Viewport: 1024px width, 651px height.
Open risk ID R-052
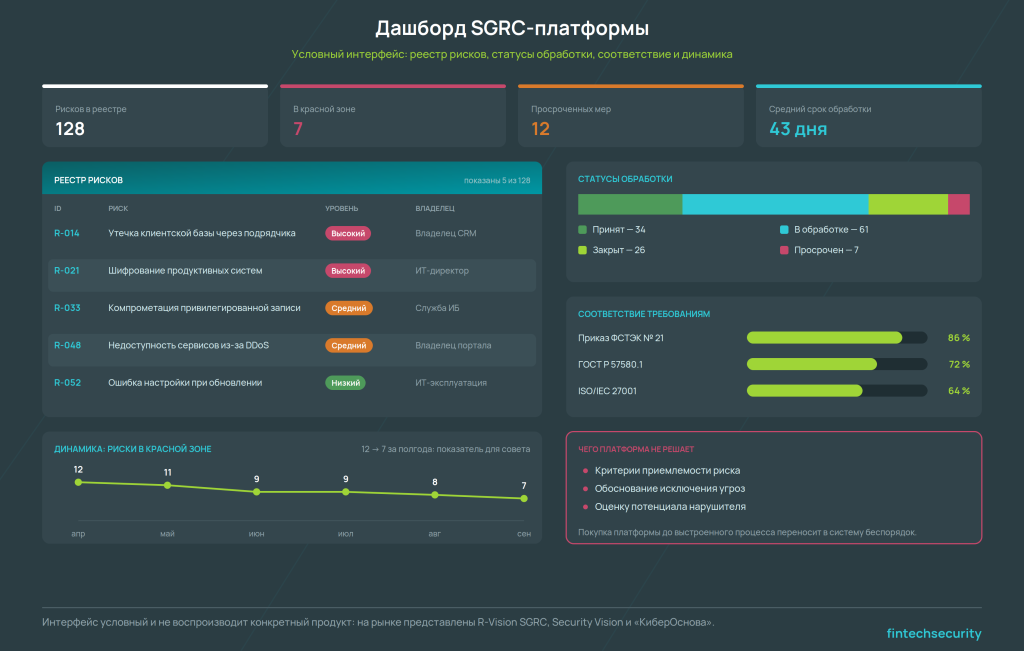click(67, 383)
